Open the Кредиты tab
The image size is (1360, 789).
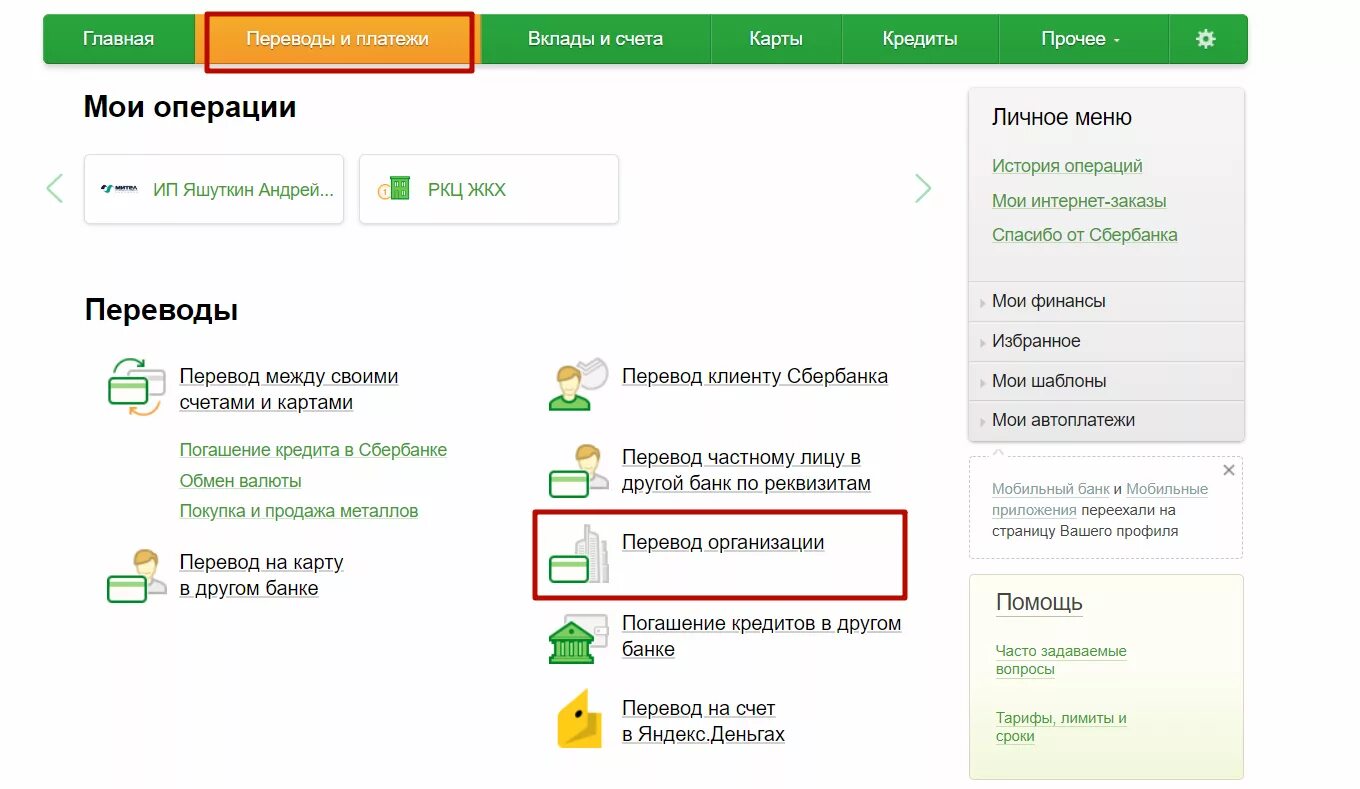[x=920, y=39]
